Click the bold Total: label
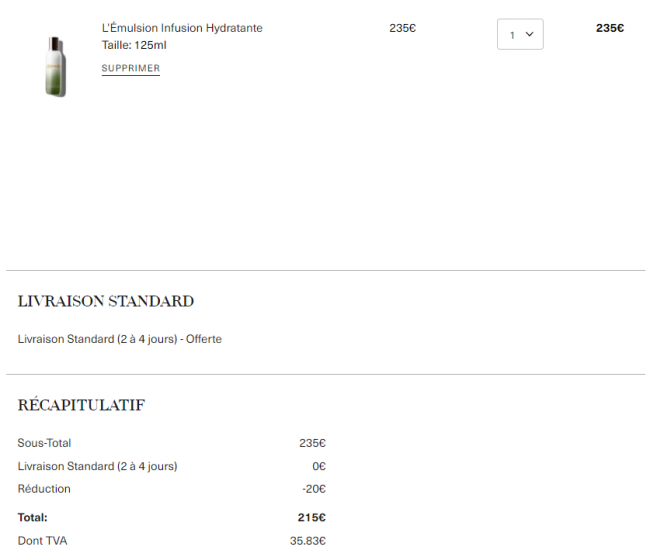The width and height of the screenshot is (650, 557). point(32,518)
